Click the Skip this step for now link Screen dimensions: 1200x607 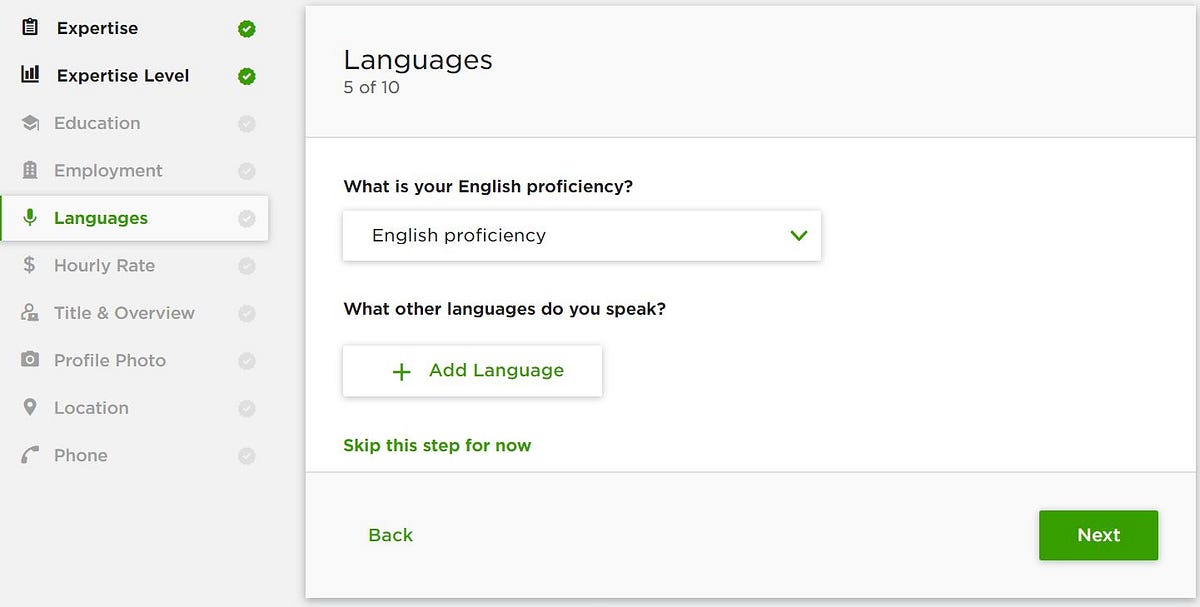coord(437,446)
